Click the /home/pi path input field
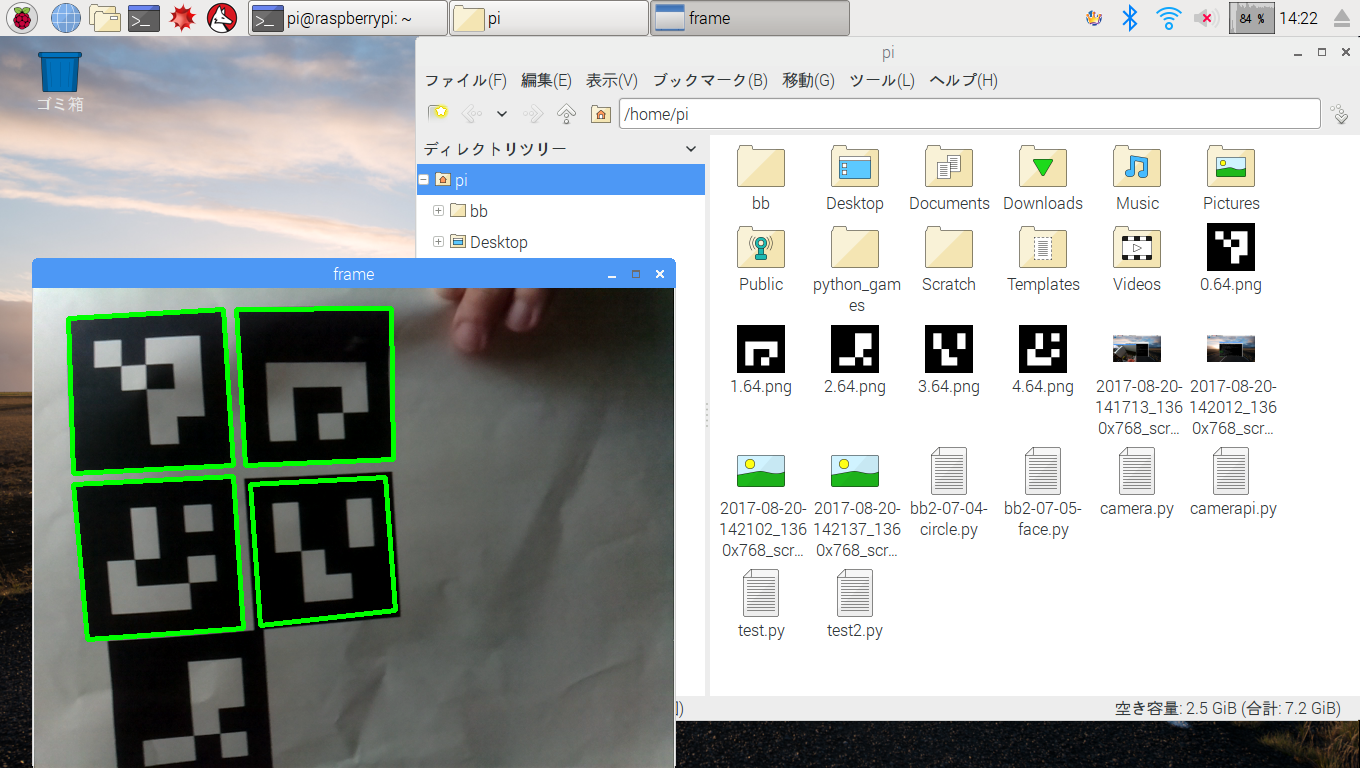Screen dimensions: 1360x768 point(970,114)
